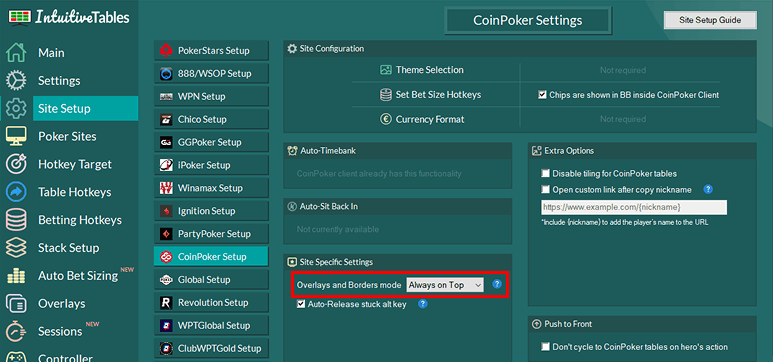
Task: Uncheck Auto-Release stuck alt key
Action: [301, 304]
